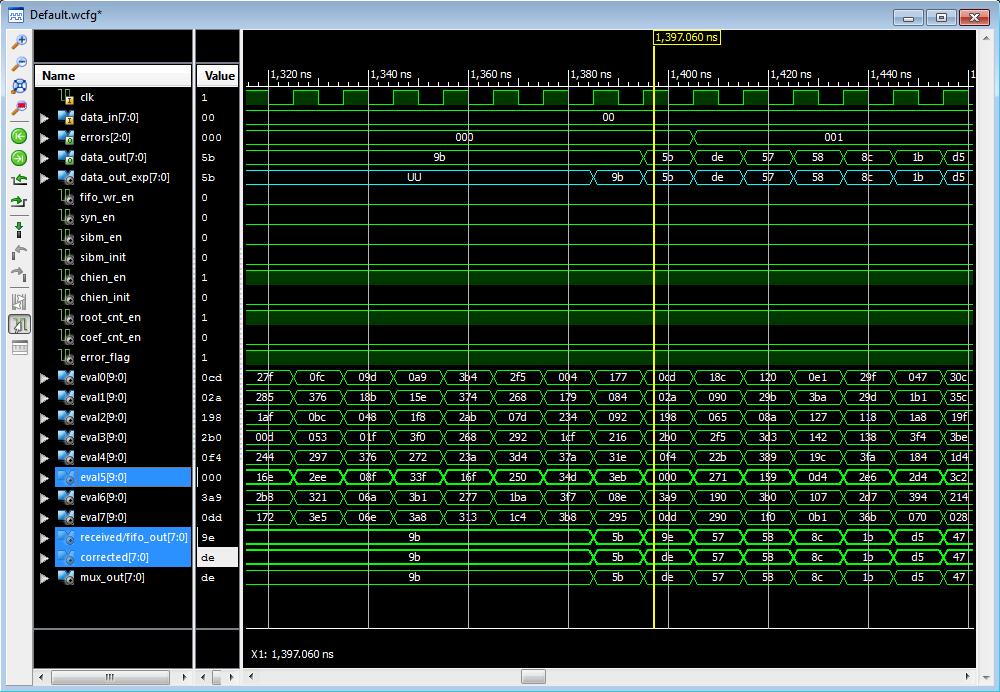Select the eval2[9:0] signal name

click(103, 417)
